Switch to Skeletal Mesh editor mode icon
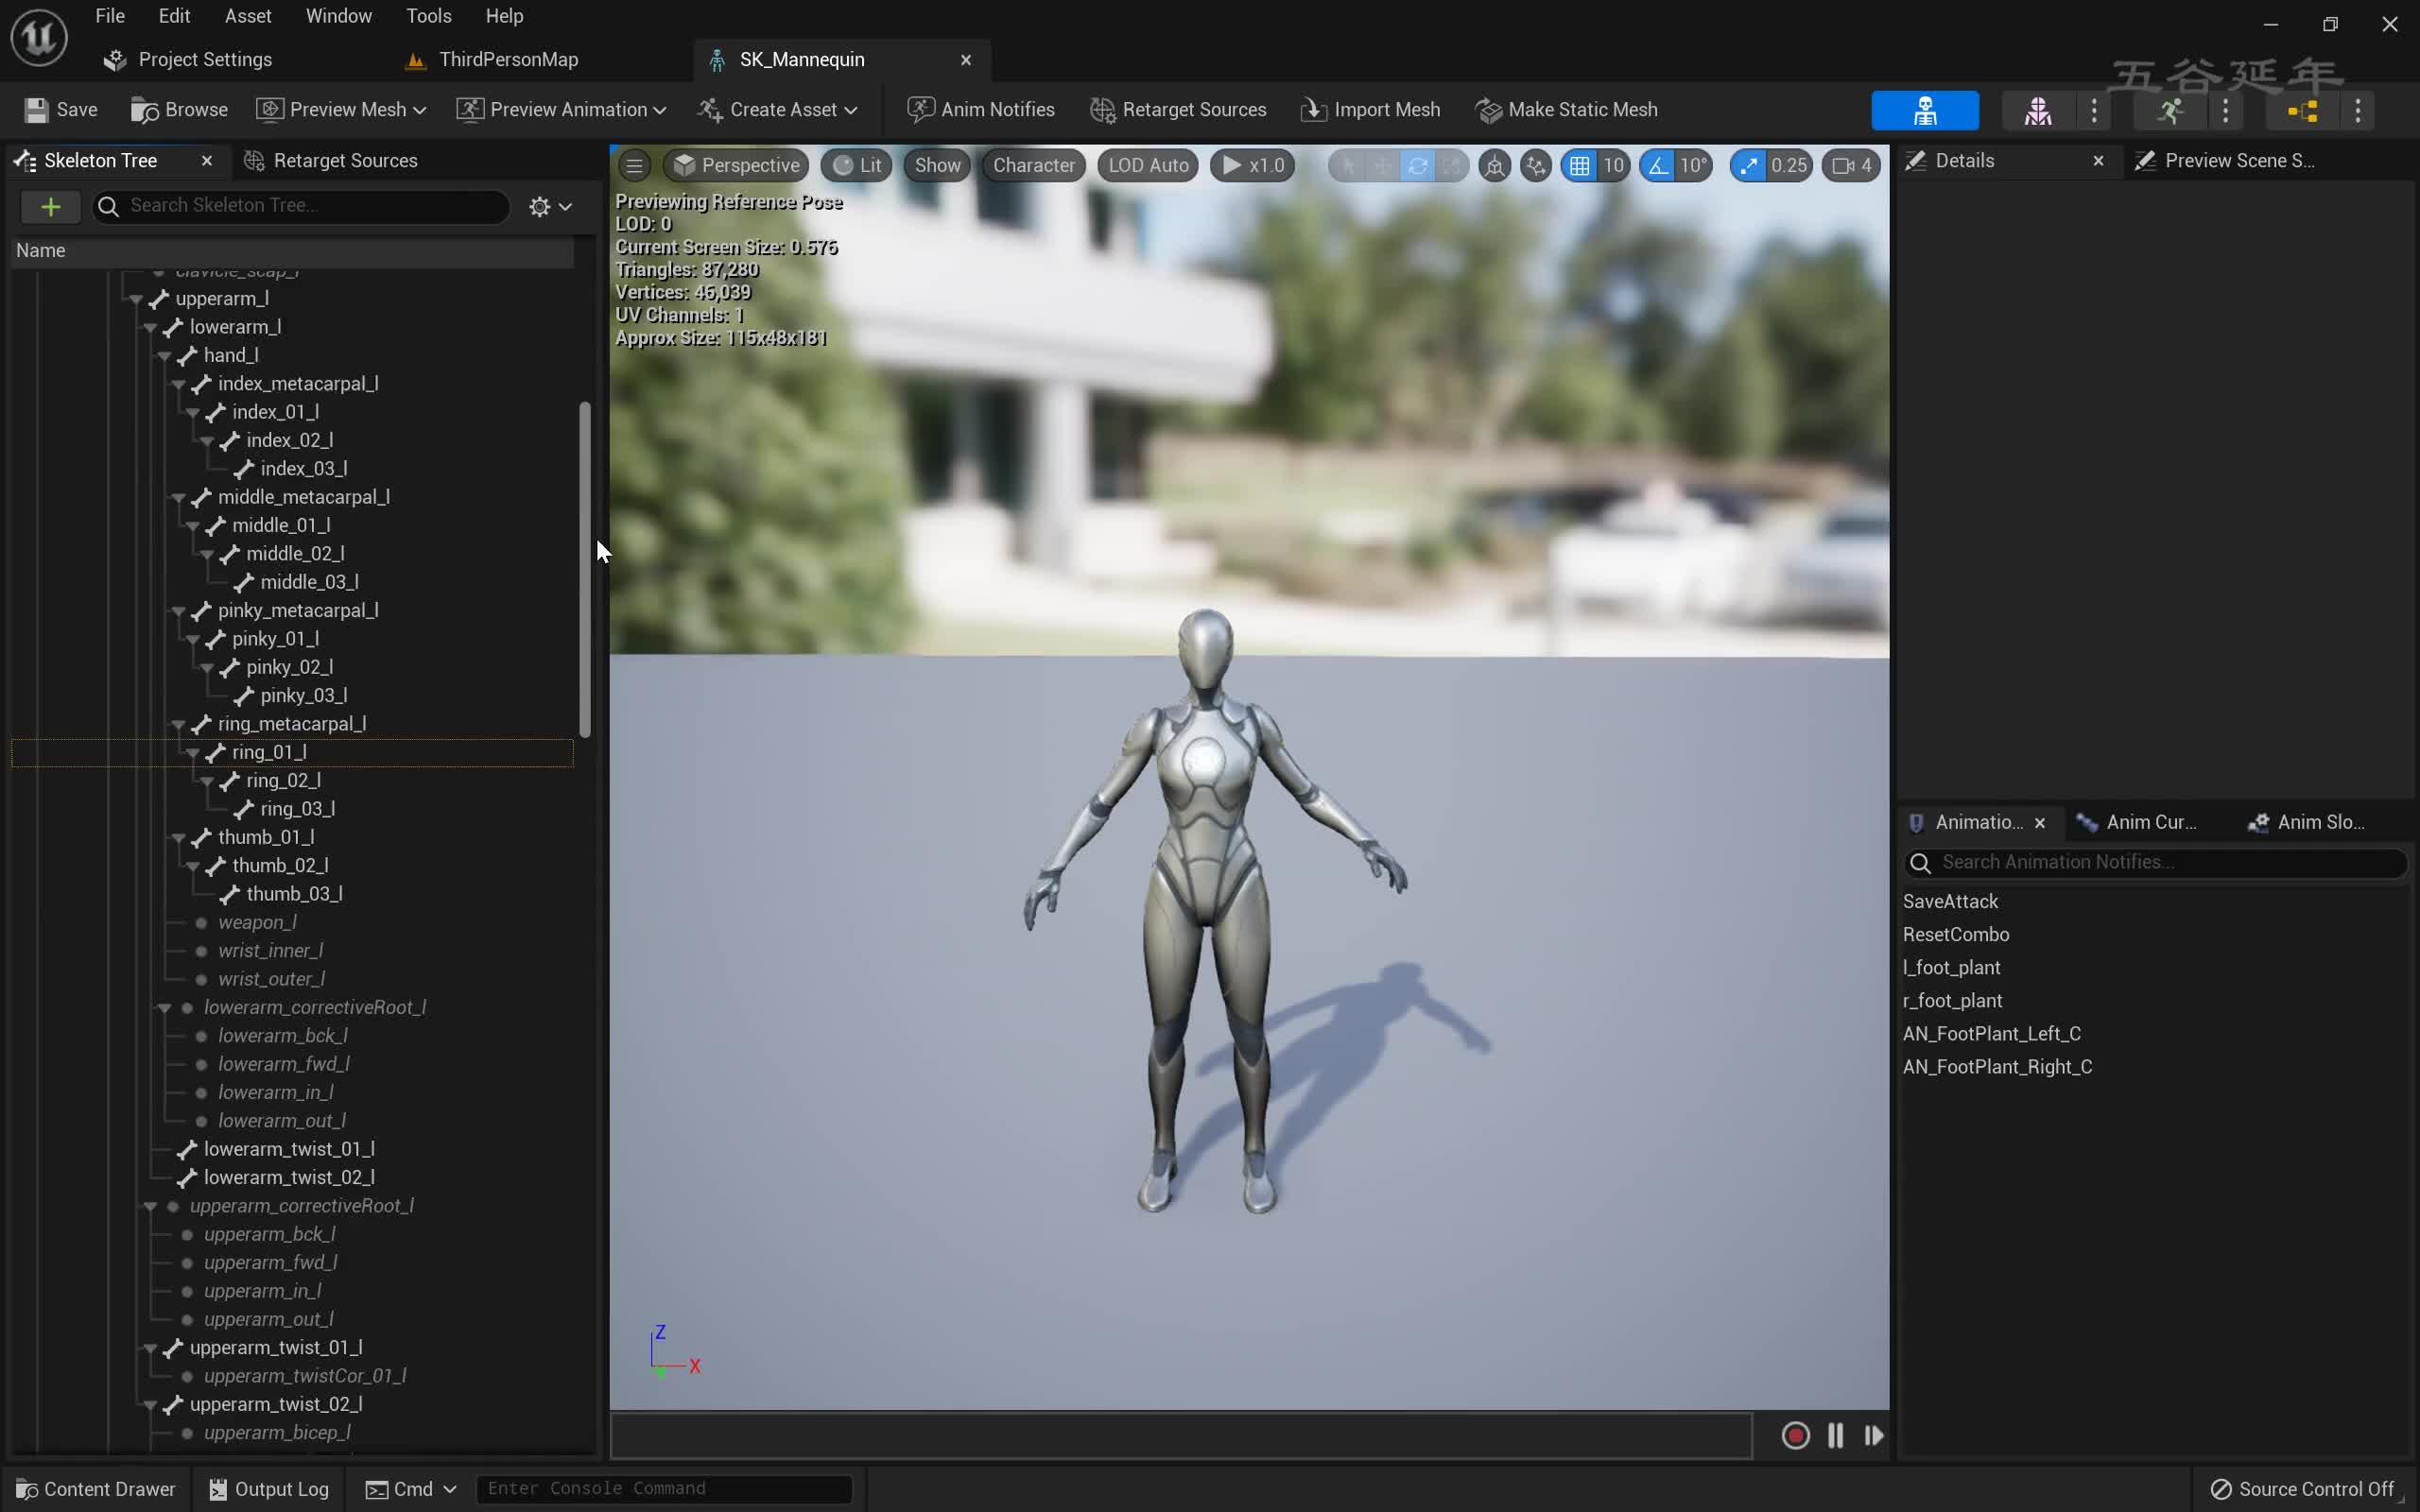 2037,111
